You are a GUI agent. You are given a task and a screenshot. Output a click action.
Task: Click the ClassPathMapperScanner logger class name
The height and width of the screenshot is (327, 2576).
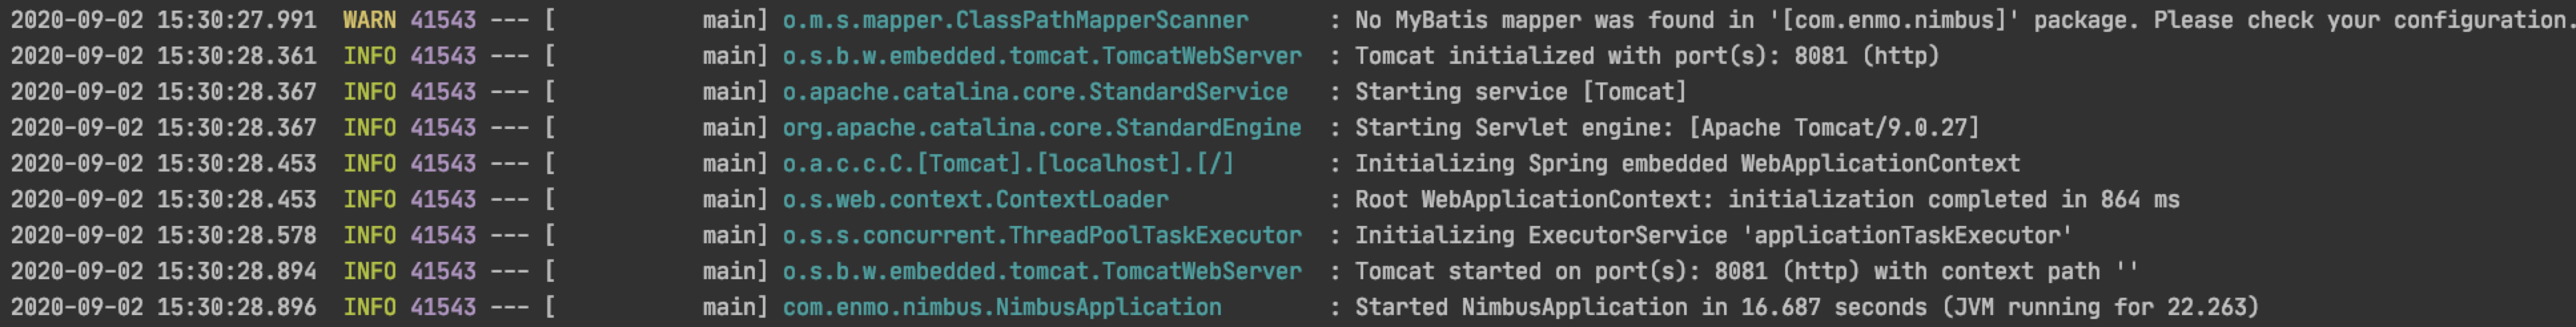(x=1015, y=20)
